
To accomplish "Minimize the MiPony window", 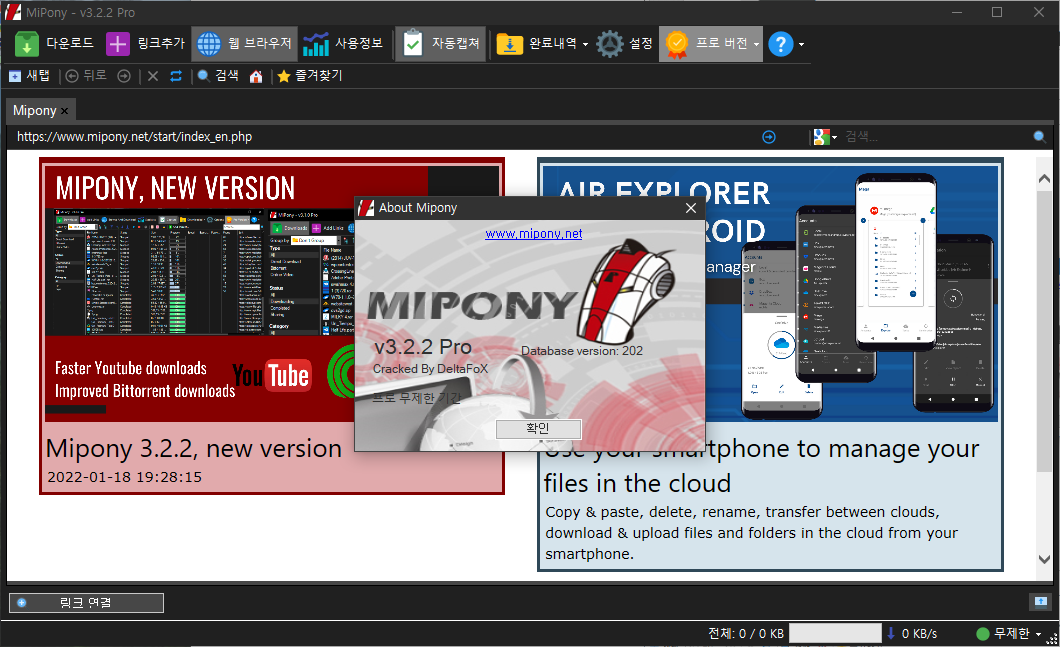I will pos(957,12).
